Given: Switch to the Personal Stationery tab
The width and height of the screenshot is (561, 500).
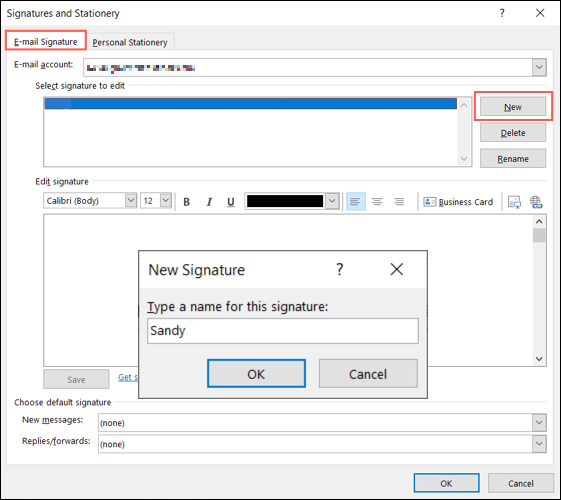Looking at the screenshot, I should coord(130,42).
